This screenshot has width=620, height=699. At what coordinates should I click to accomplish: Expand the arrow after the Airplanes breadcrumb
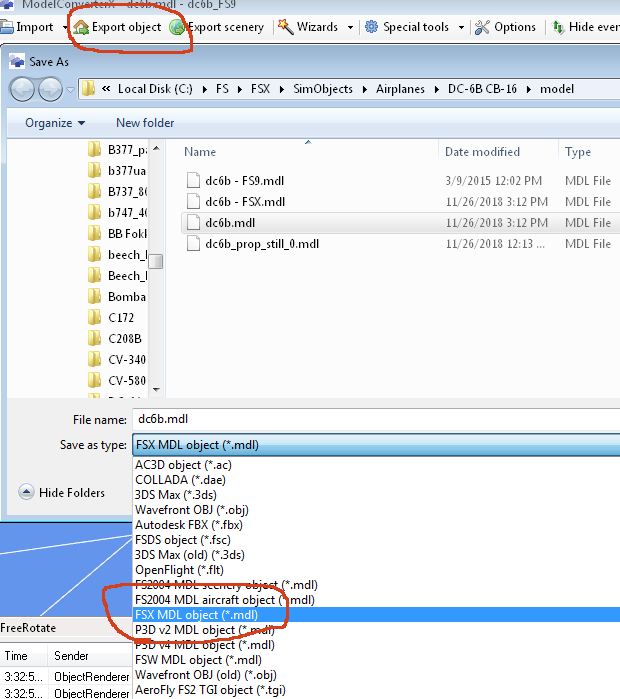pyautogui.click(x=436, y=89)
